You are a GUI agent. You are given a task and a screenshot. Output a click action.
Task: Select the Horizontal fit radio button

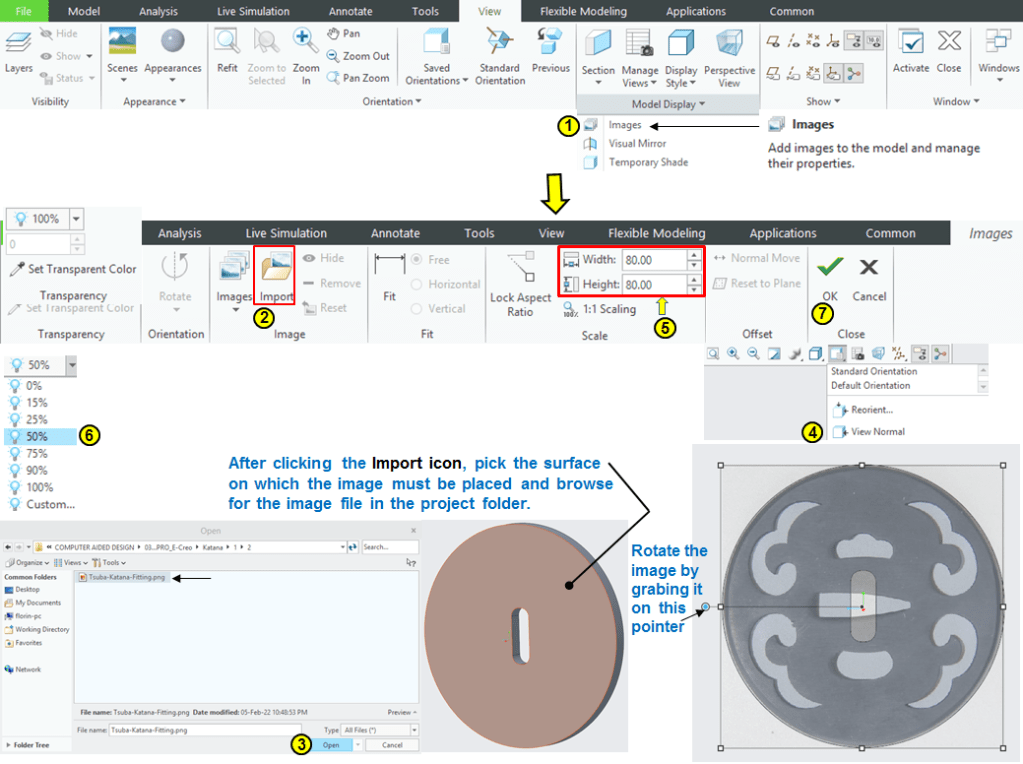click(417, 285)
